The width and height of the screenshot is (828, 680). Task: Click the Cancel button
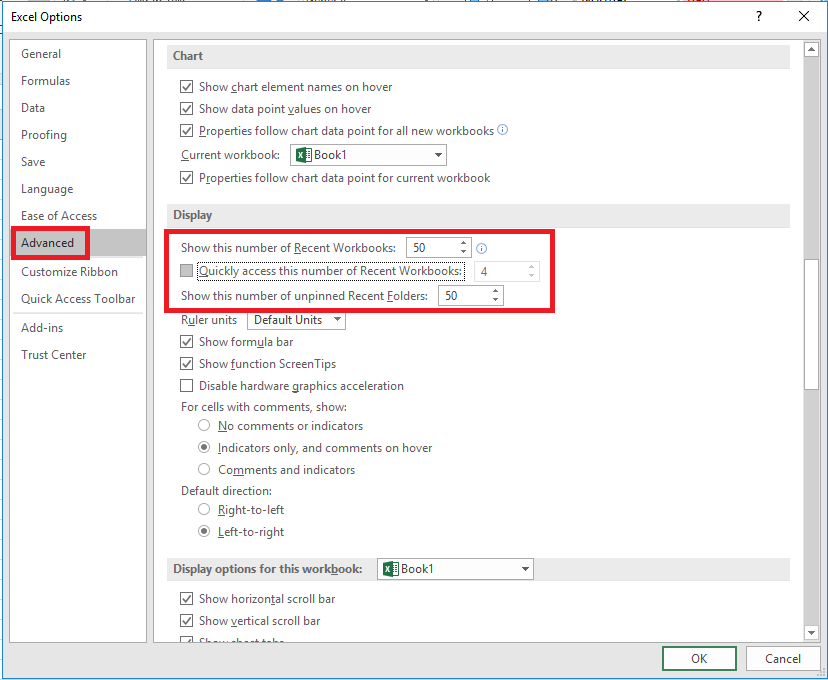[782, 658]
